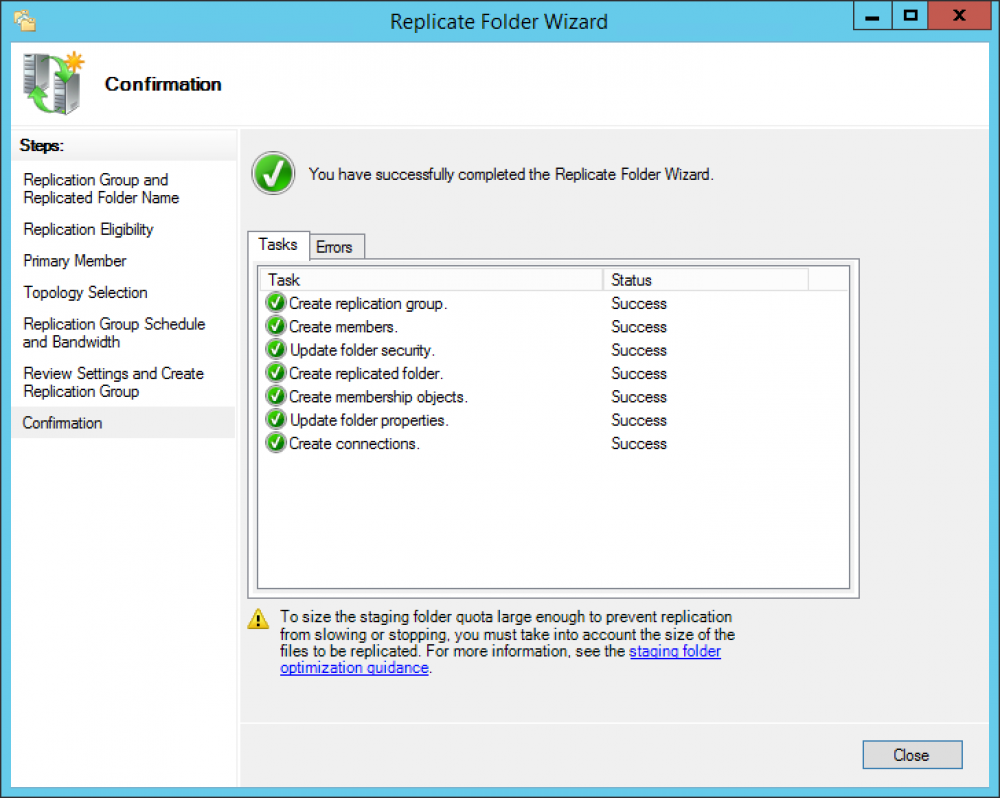Maximize the wizard window
This screenshot has height=798, width=1000.
click(x=910, y=16)
